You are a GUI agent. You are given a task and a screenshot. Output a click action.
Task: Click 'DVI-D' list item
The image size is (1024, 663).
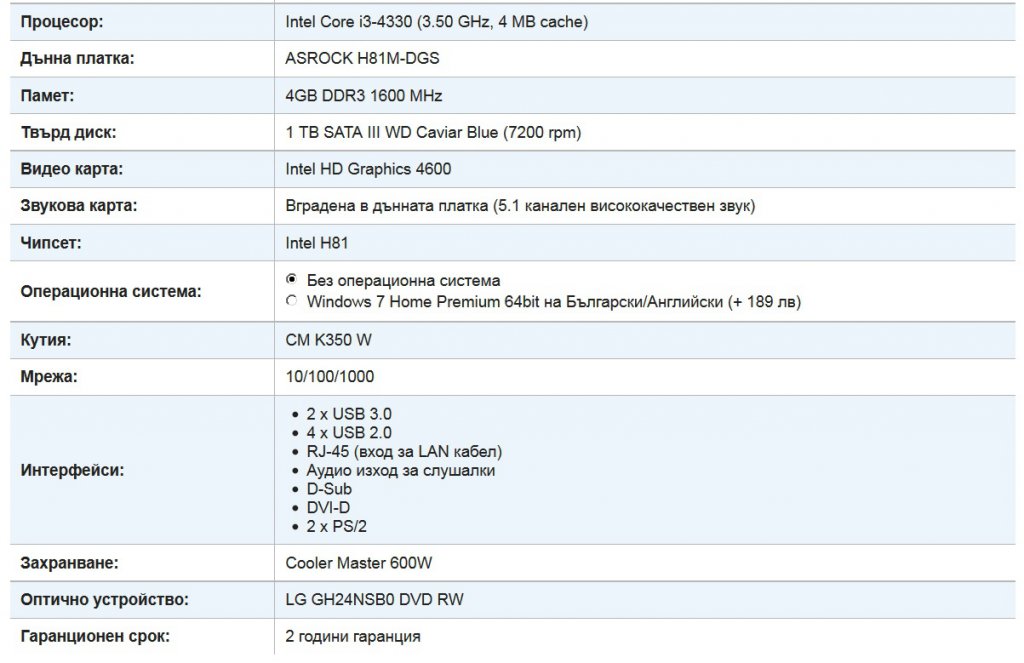point(328,507)
